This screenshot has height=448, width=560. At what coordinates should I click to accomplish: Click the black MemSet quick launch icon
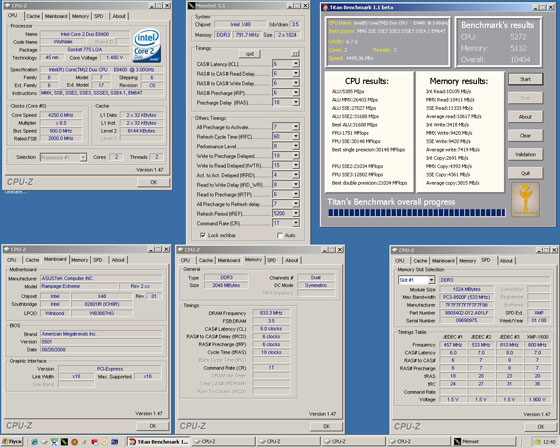coord(64,442)
